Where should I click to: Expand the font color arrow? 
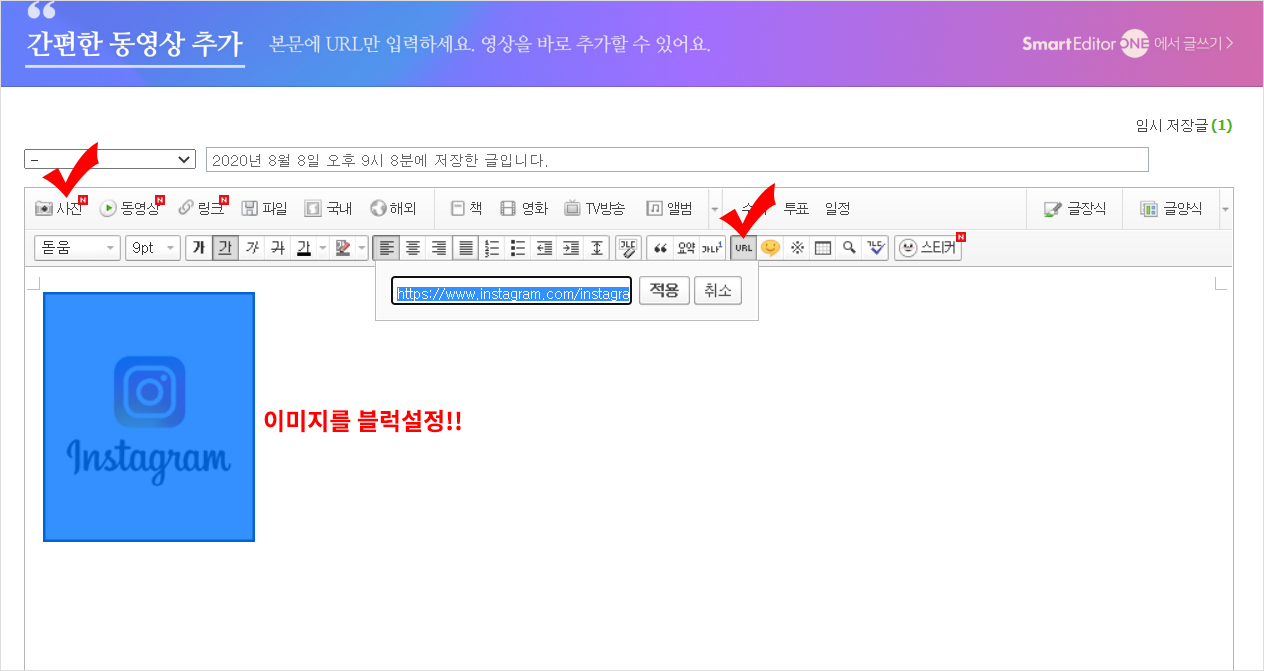(x=323, y=248)
